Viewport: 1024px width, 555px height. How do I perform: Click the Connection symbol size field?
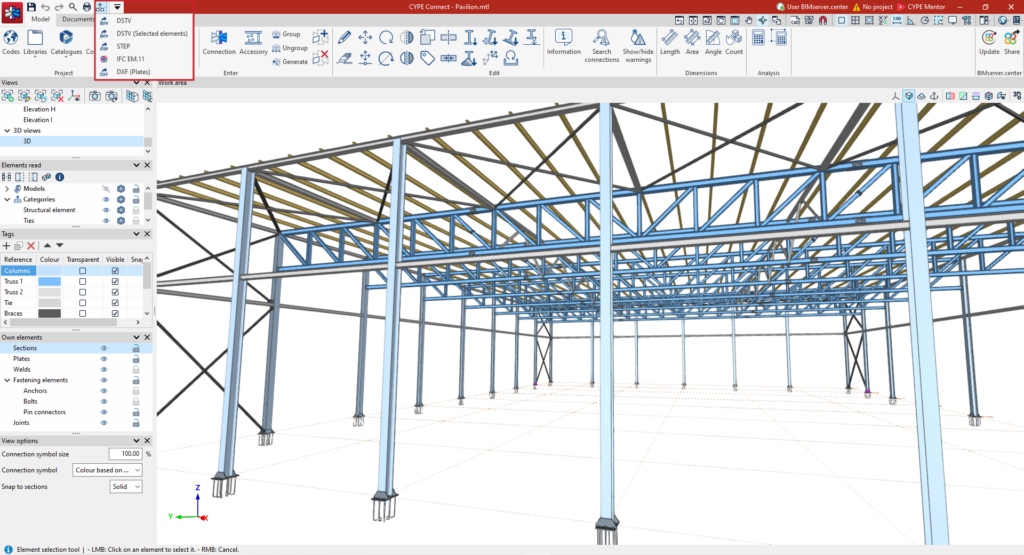[125, 454]
